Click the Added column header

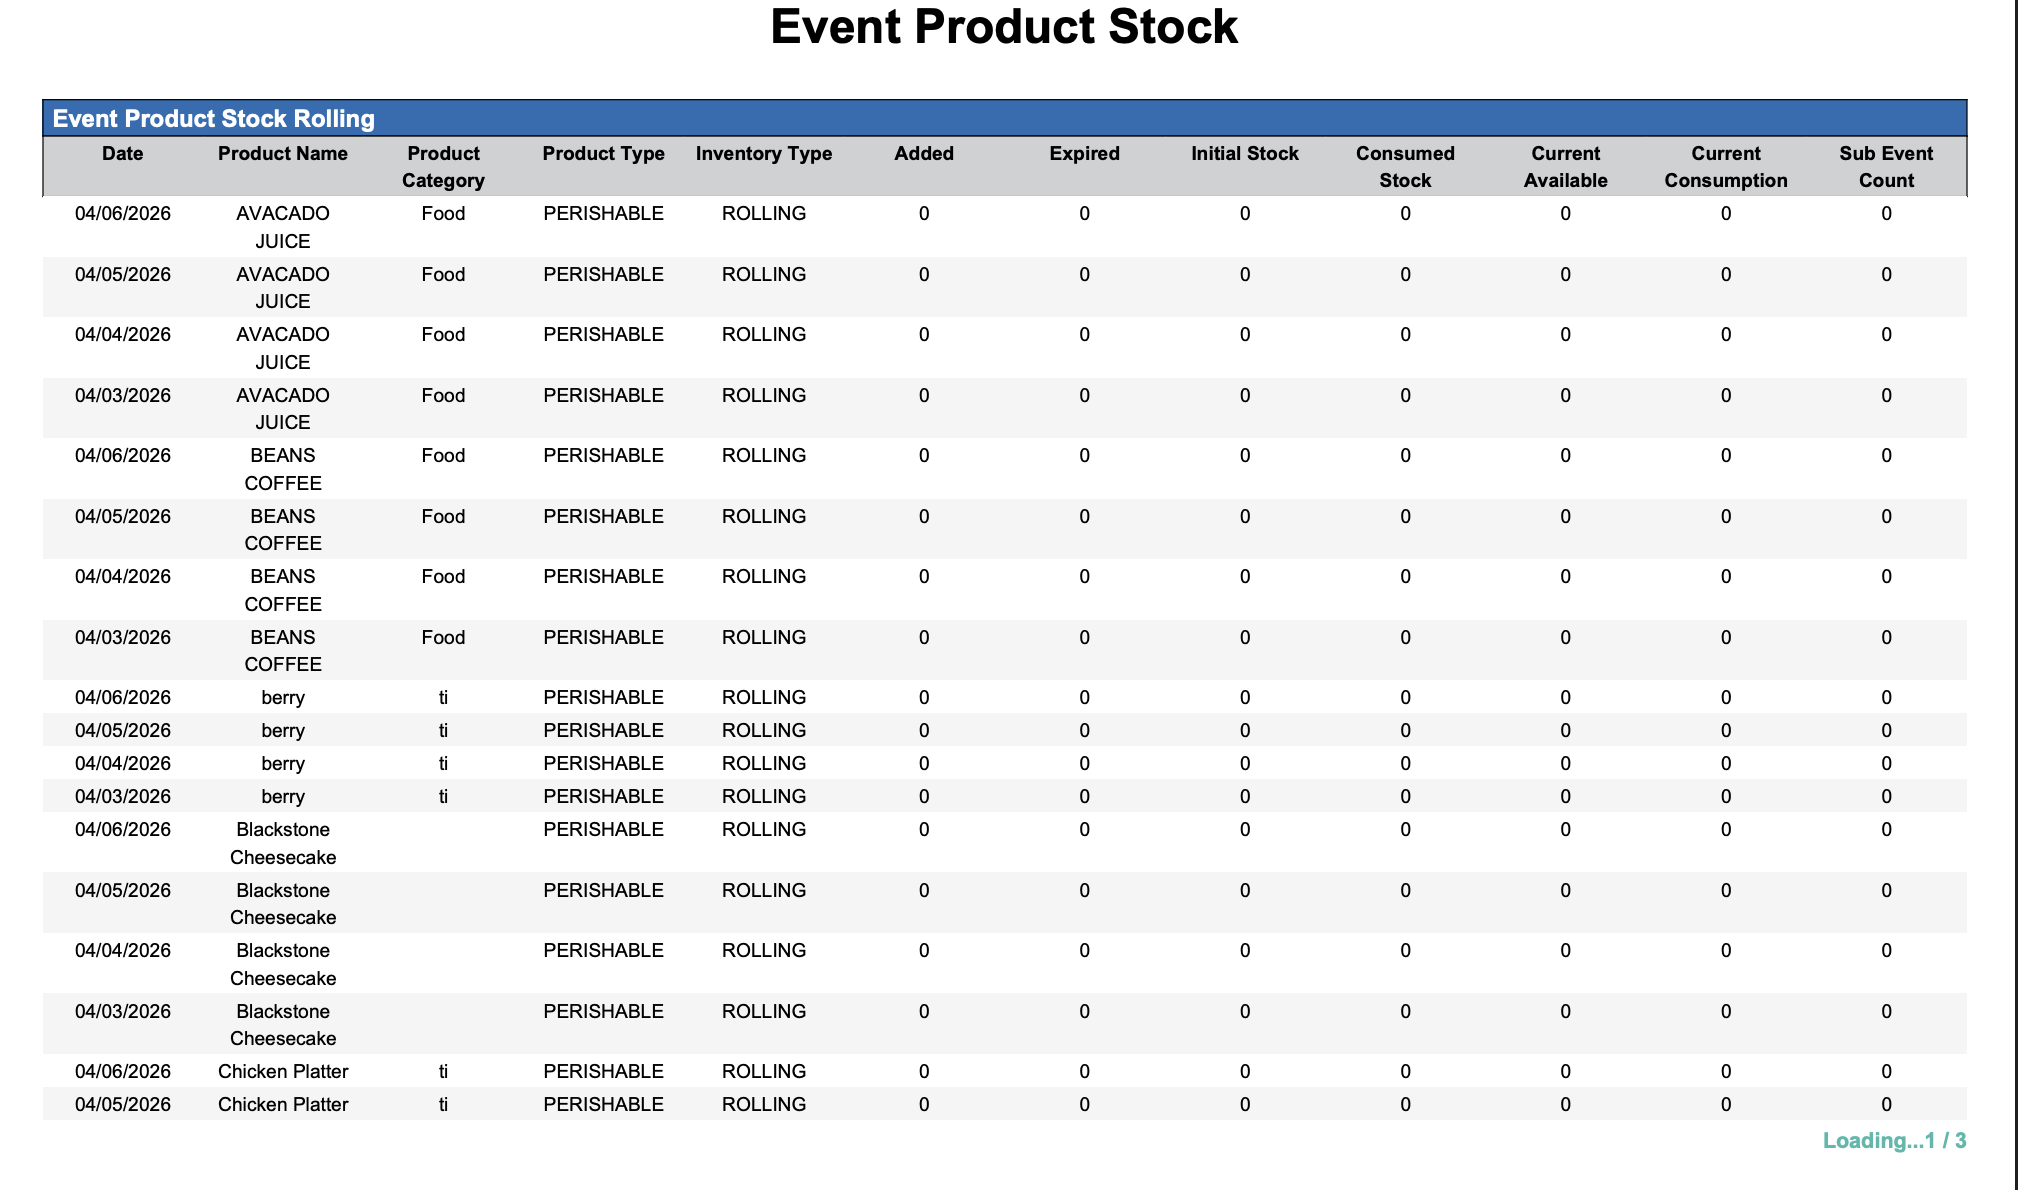tap(924, 154)
